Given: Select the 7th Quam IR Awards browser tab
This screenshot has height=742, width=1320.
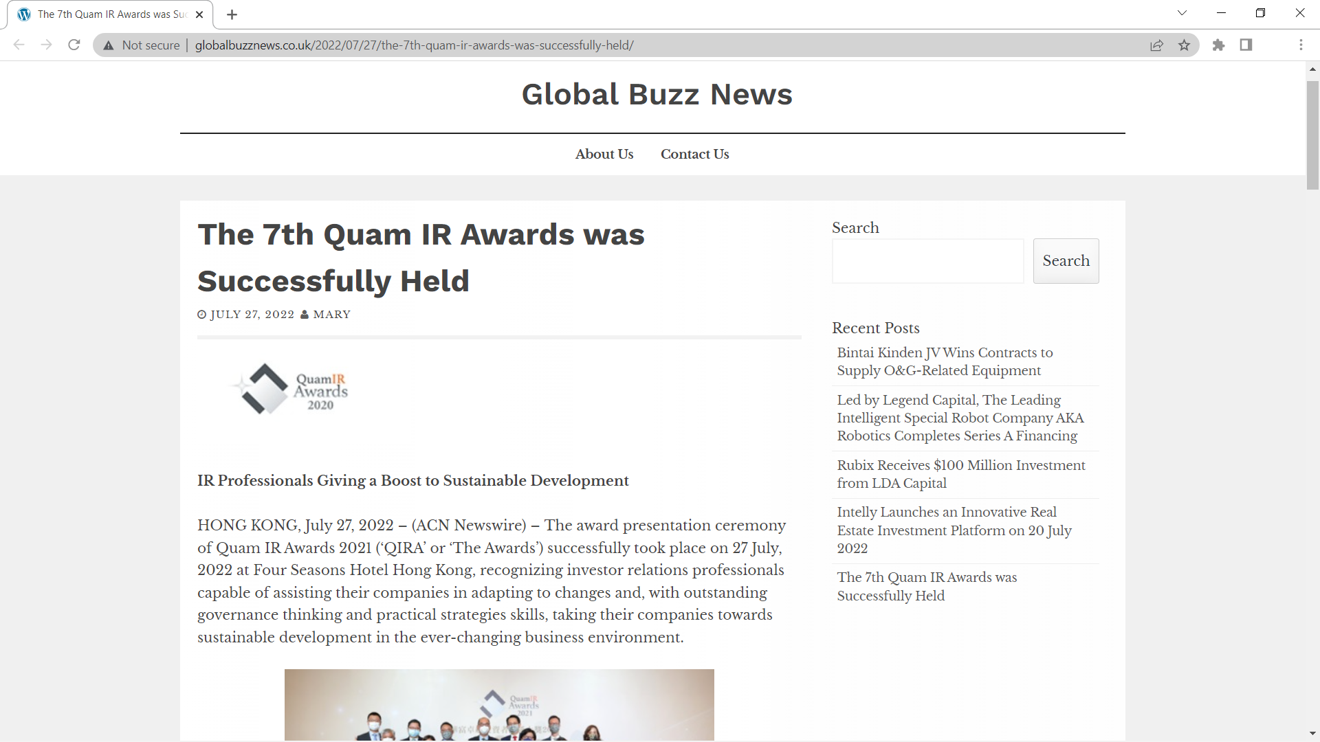Looking at the screenshot, I should click(110, 15).
